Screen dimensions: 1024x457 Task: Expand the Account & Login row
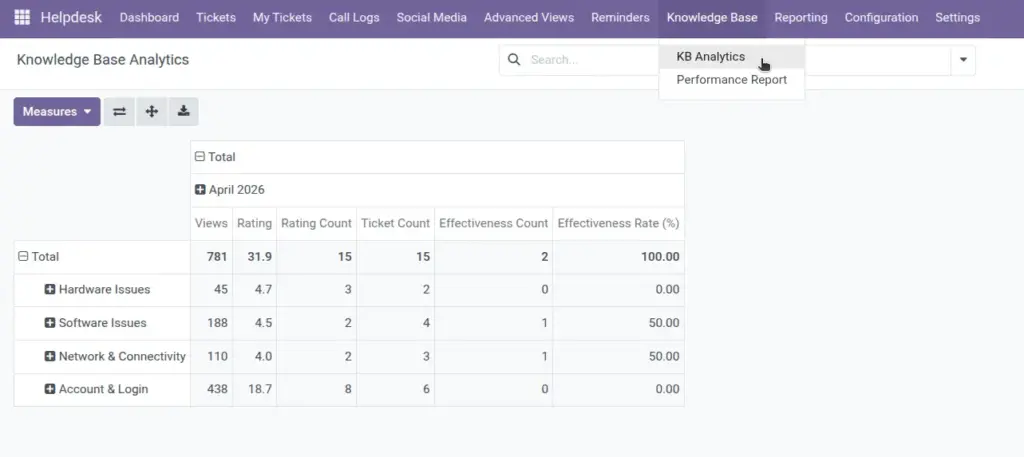[x=96, y=389]
